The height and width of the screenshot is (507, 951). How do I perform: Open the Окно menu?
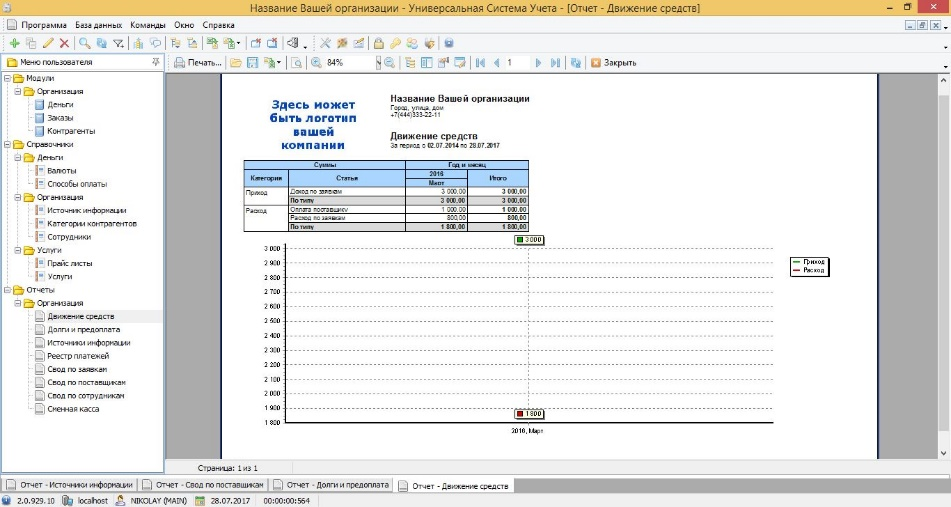(x=184, y=25)
